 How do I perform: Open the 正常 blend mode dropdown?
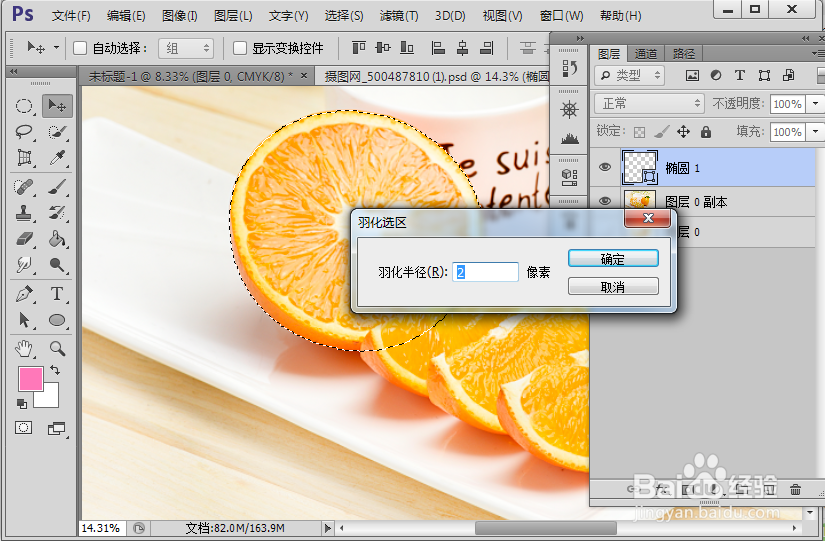click(650, 104)
